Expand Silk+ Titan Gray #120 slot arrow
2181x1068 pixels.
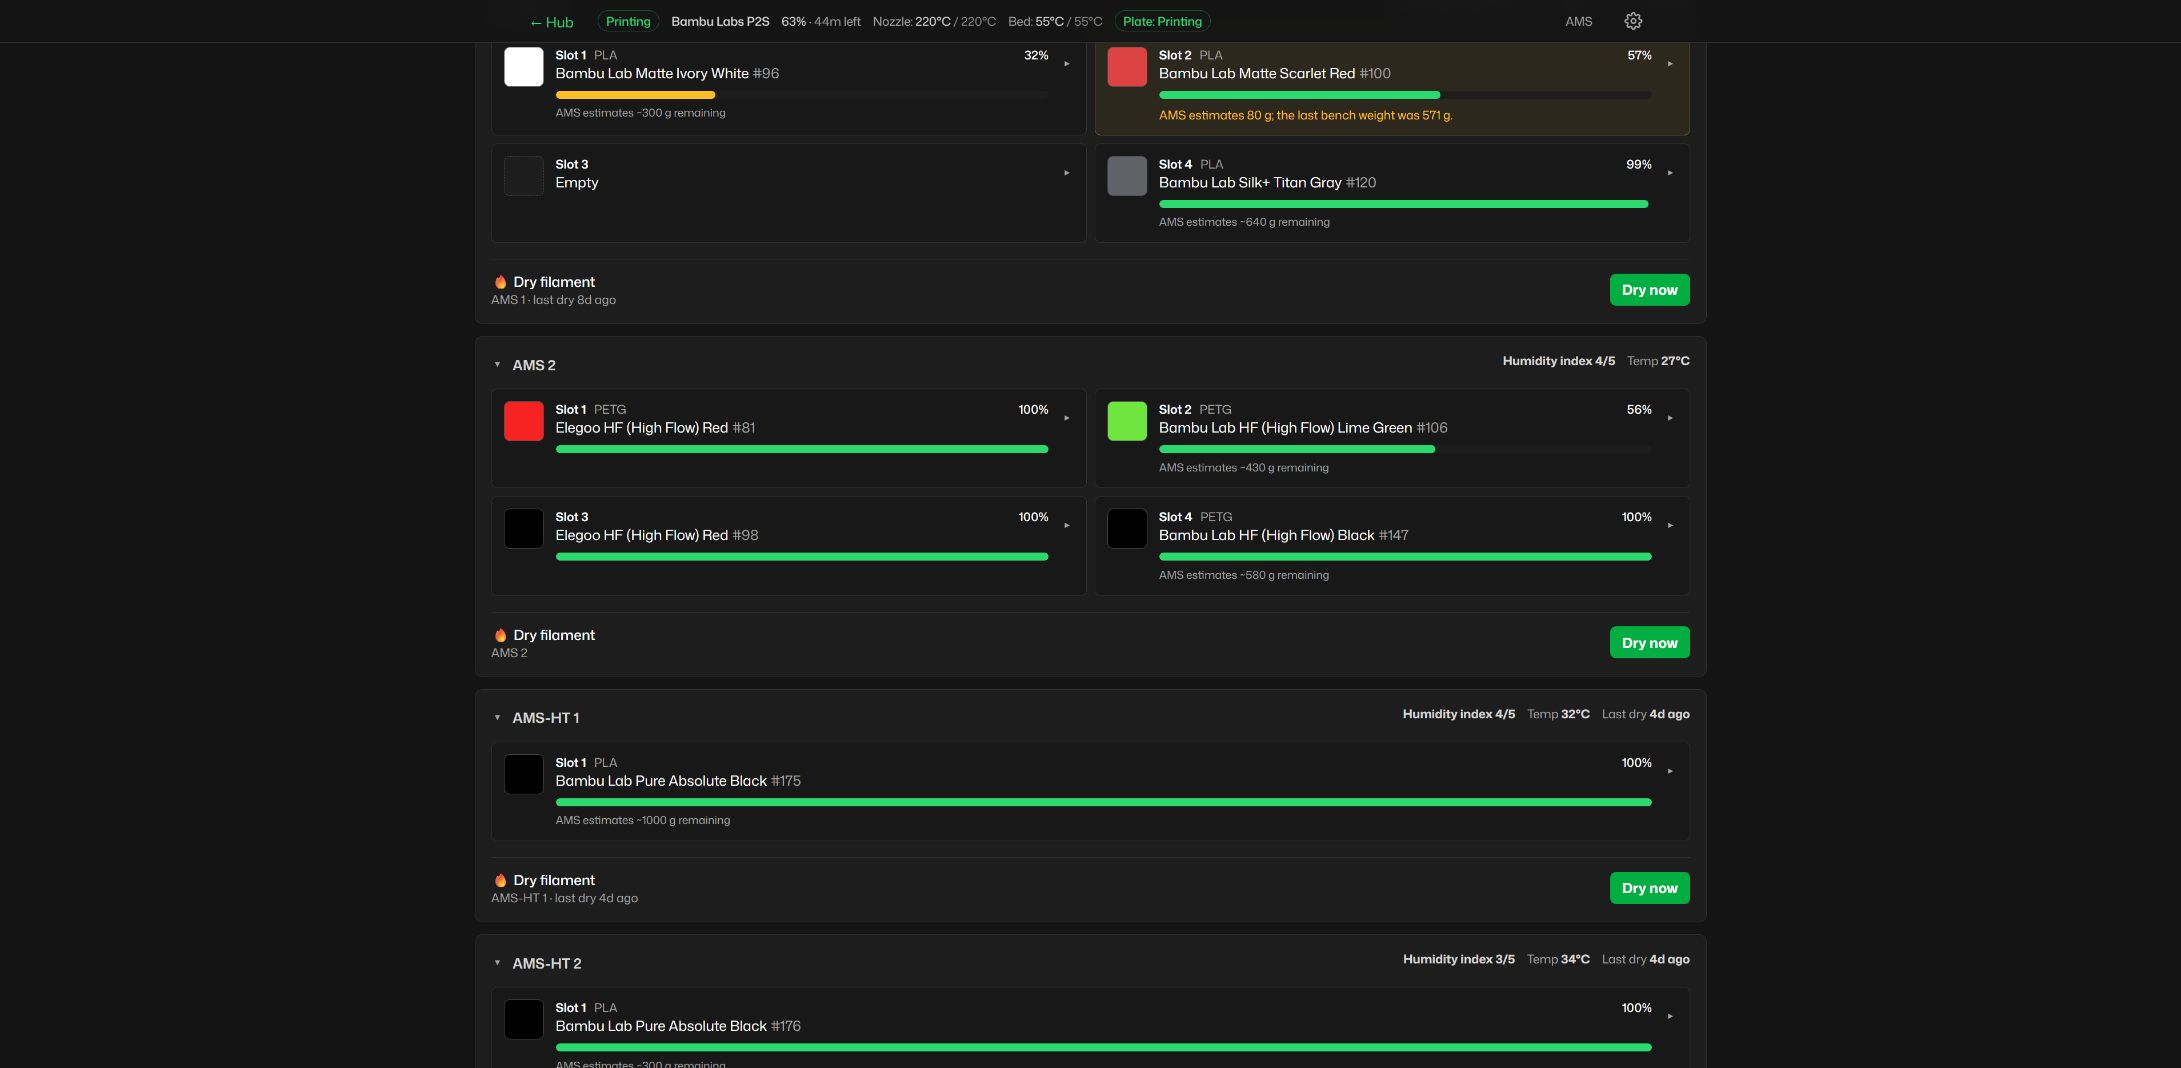1670,173
